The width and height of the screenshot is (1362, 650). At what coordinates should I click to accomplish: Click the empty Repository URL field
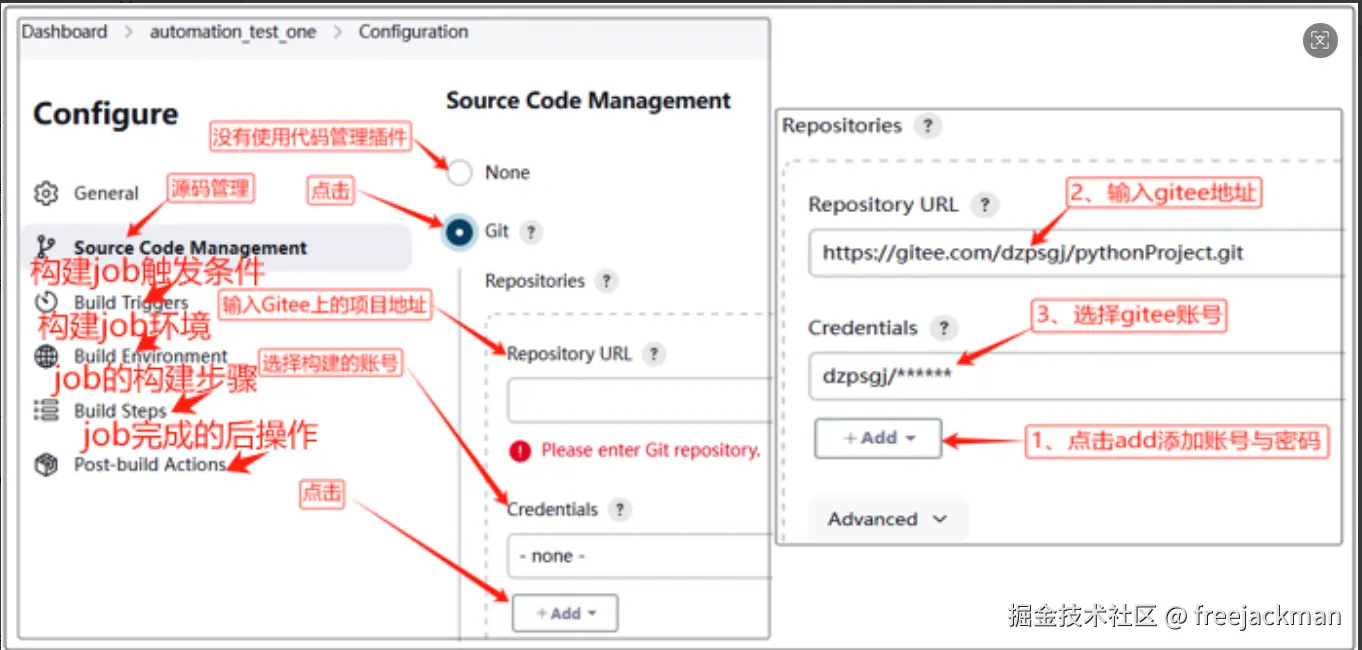coord(638,401)
